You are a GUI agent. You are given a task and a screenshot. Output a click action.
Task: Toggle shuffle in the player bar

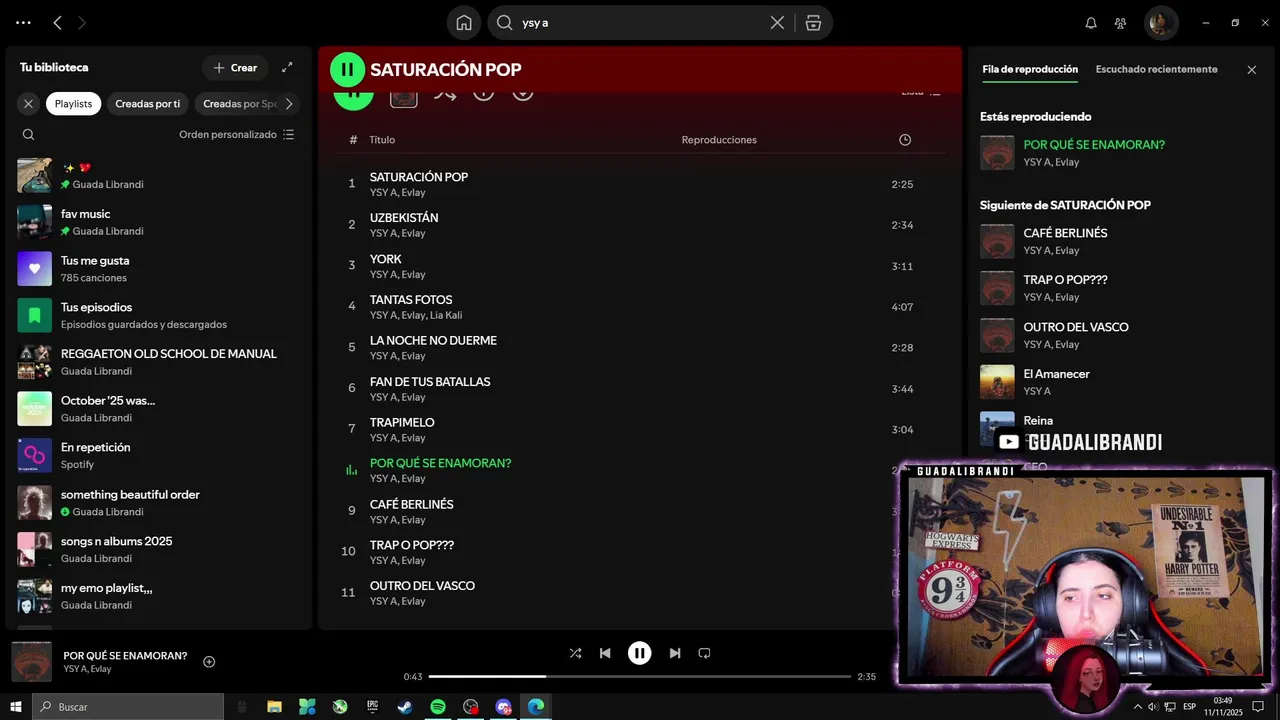coord(575,653)
